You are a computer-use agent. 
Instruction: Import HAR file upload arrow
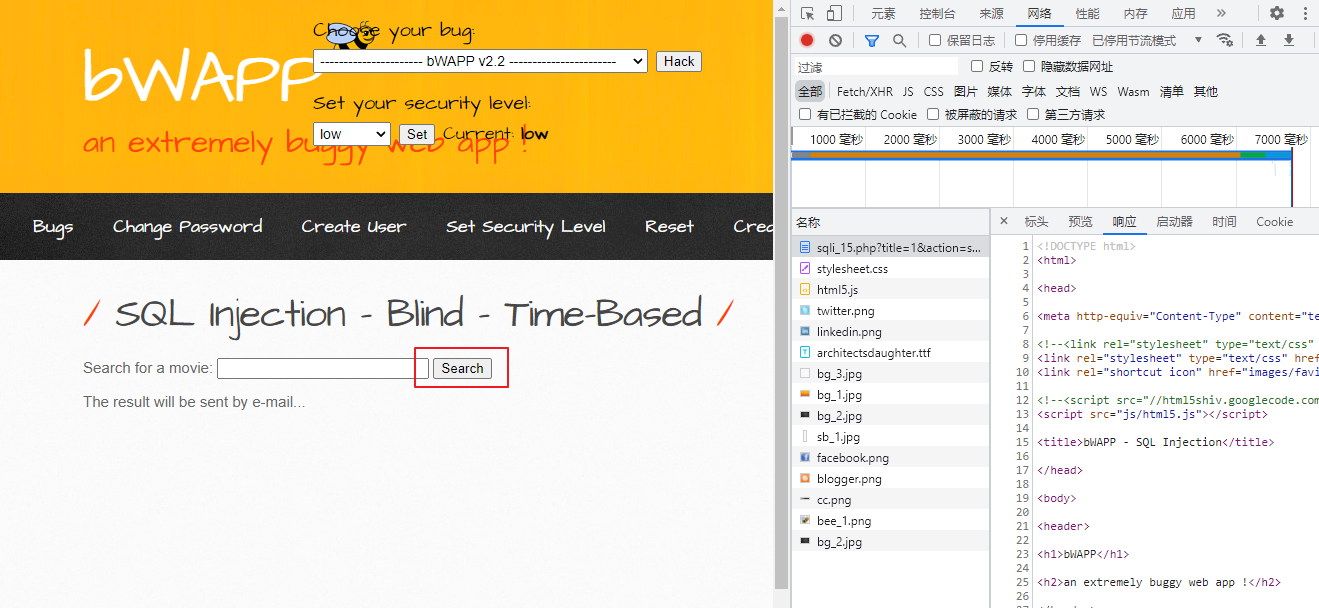1261,40
